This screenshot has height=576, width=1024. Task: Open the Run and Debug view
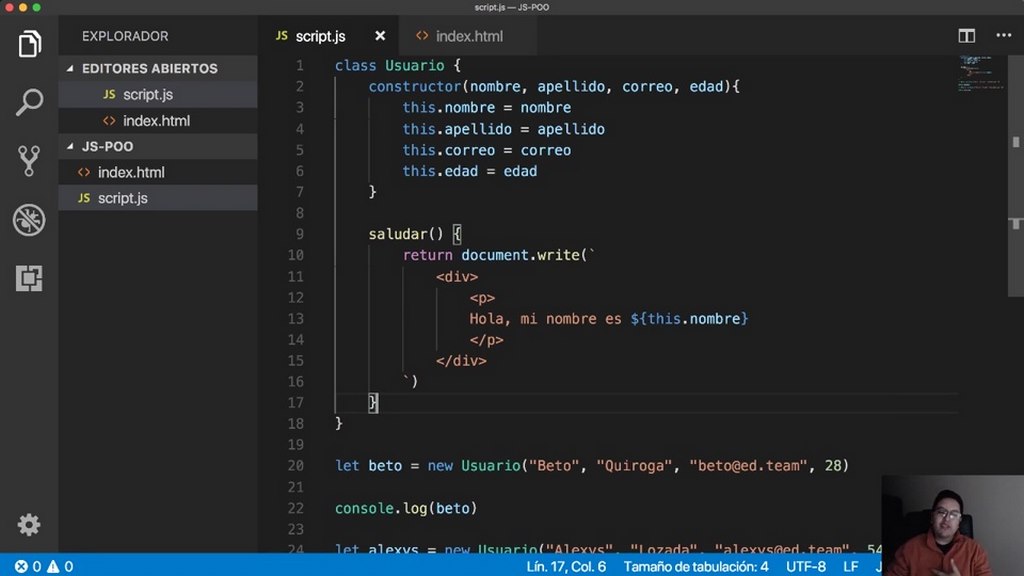[29, 220]
